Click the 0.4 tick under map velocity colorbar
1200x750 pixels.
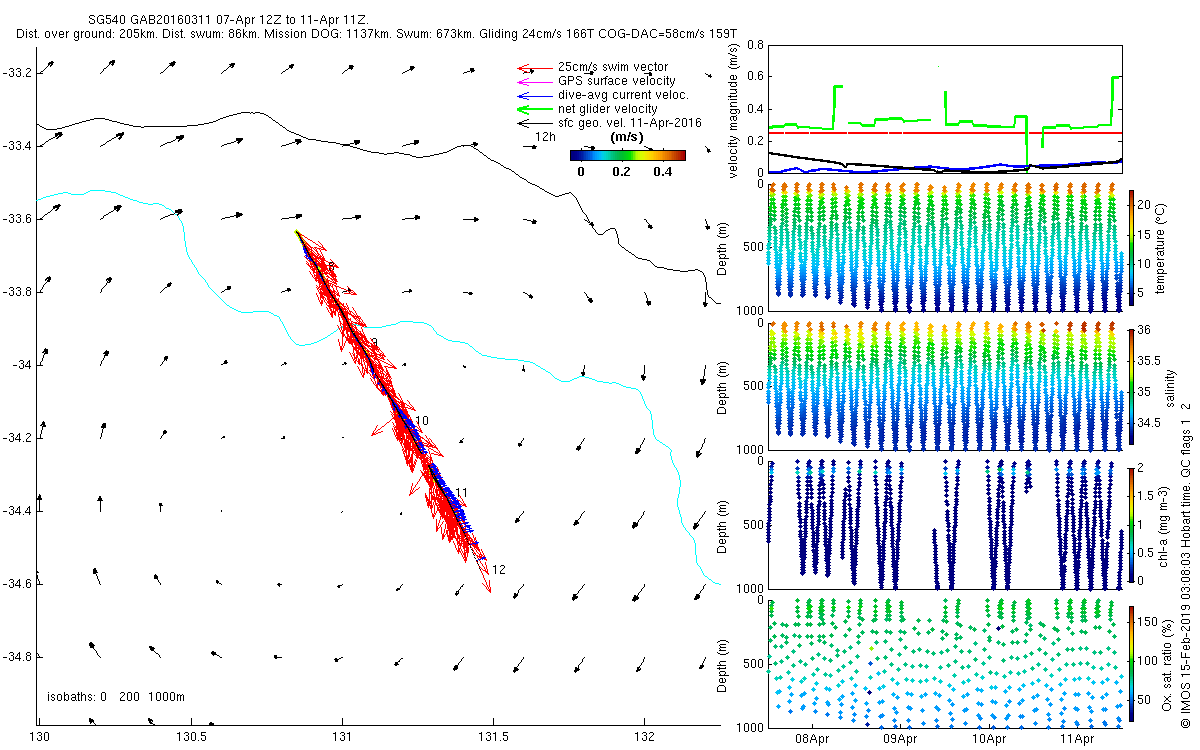click(x=664, y=171)
